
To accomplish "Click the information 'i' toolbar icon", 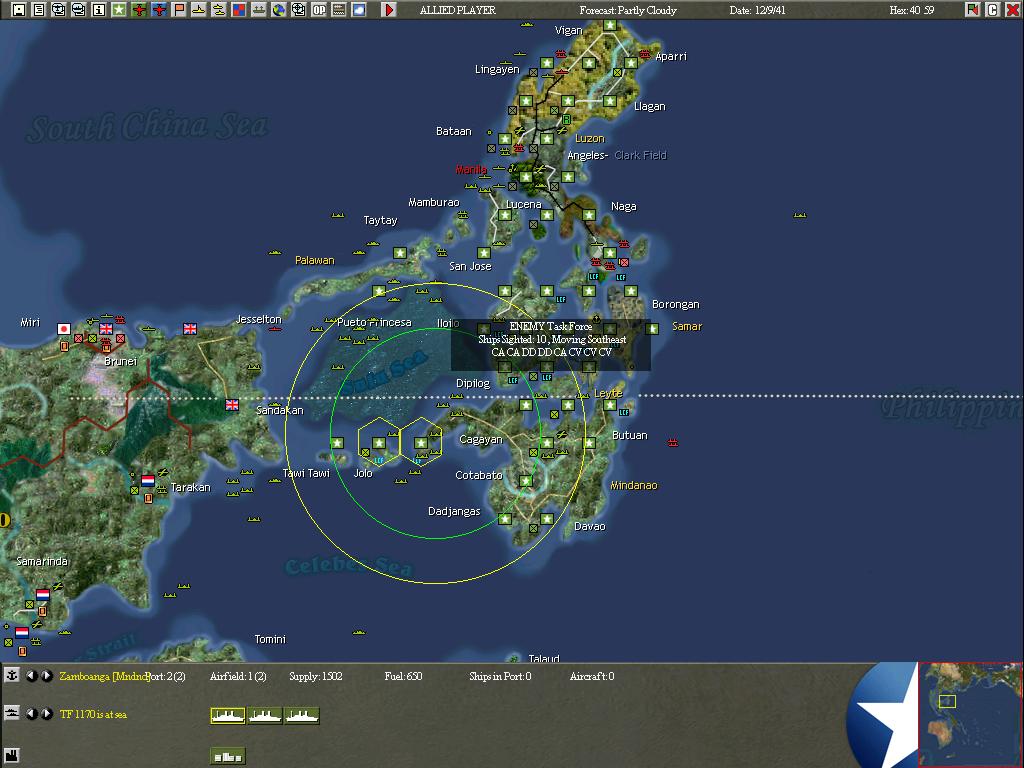I will [99, 10].
